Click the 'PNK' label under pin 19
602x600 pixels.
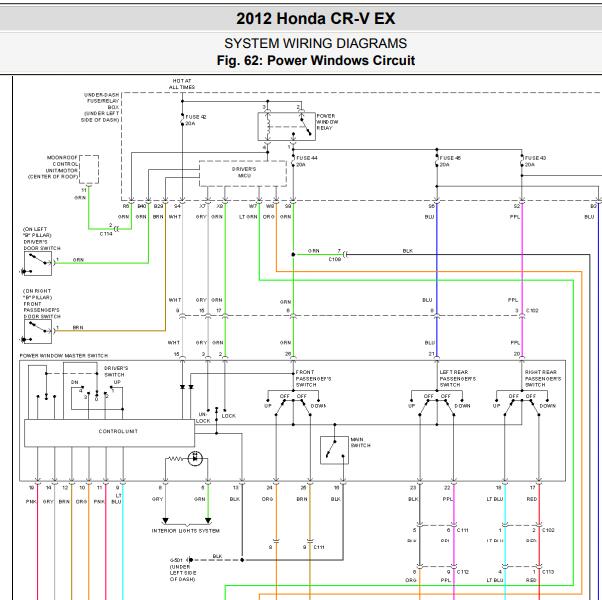coord(31,502)
